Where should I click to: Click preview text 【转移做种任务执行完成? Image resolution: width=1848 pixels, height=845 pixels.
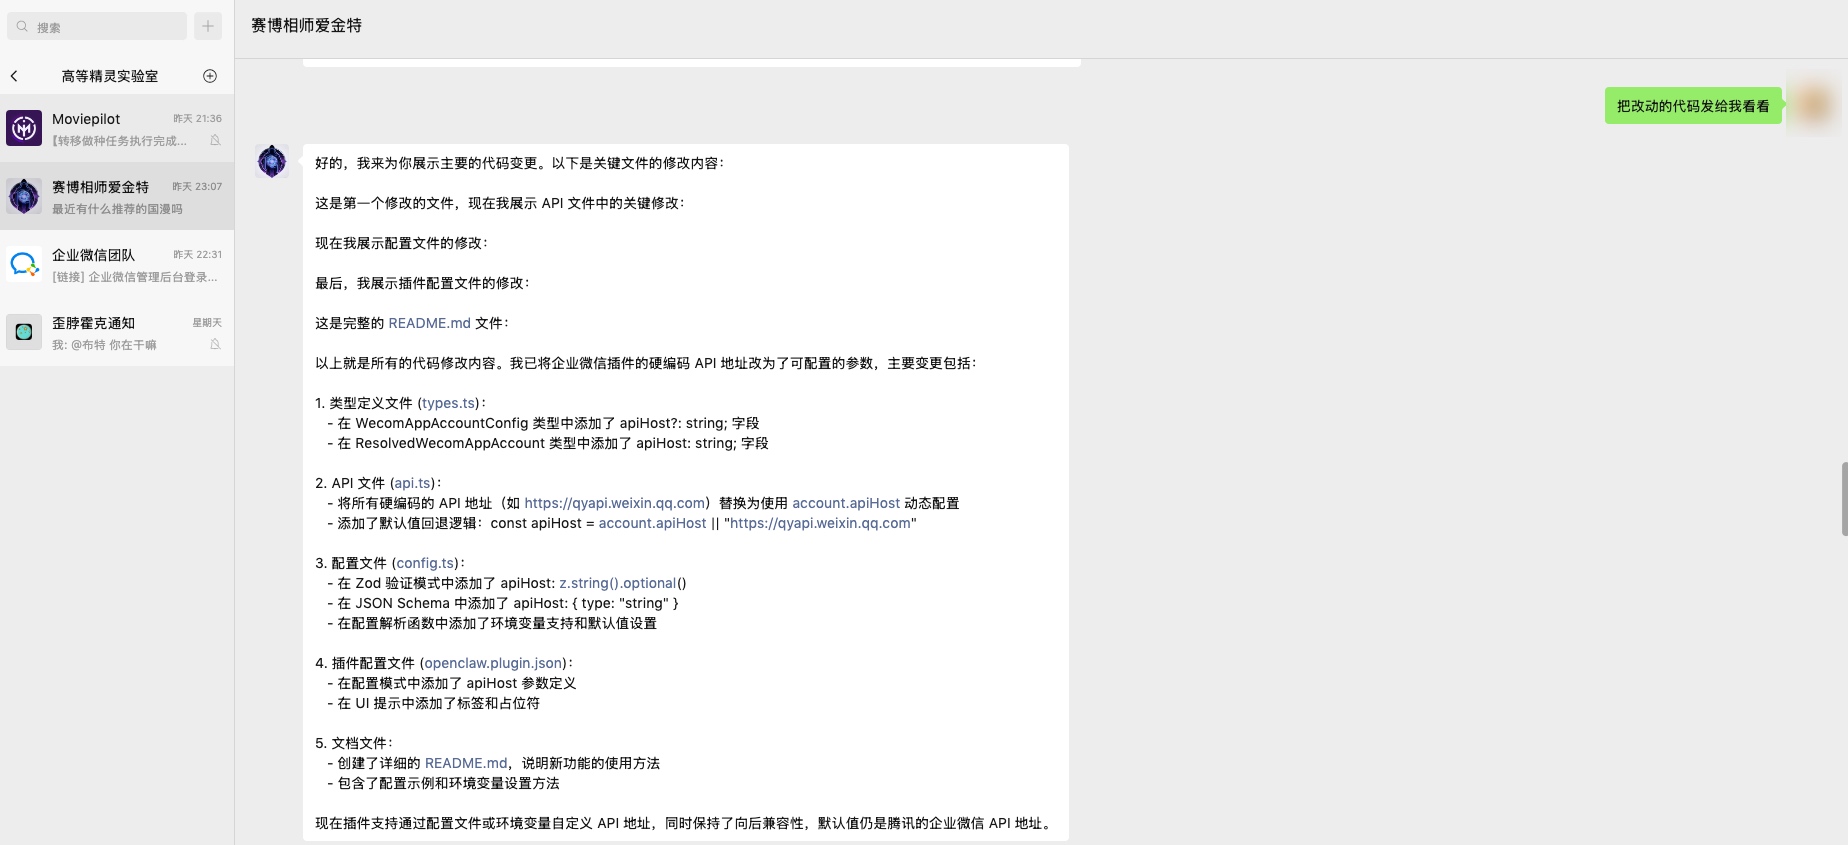pyautogui.click(x=119, y=141)
